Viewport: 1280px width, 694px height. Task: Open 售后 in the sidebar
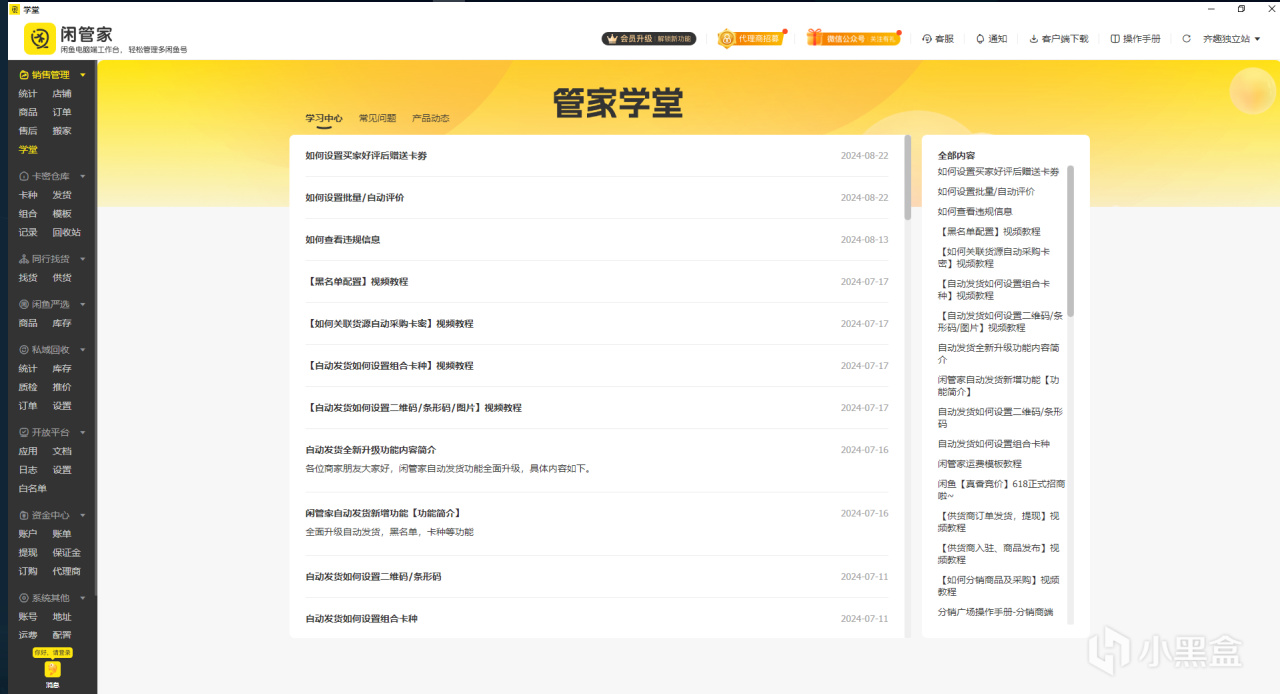(x=28, y=131)
